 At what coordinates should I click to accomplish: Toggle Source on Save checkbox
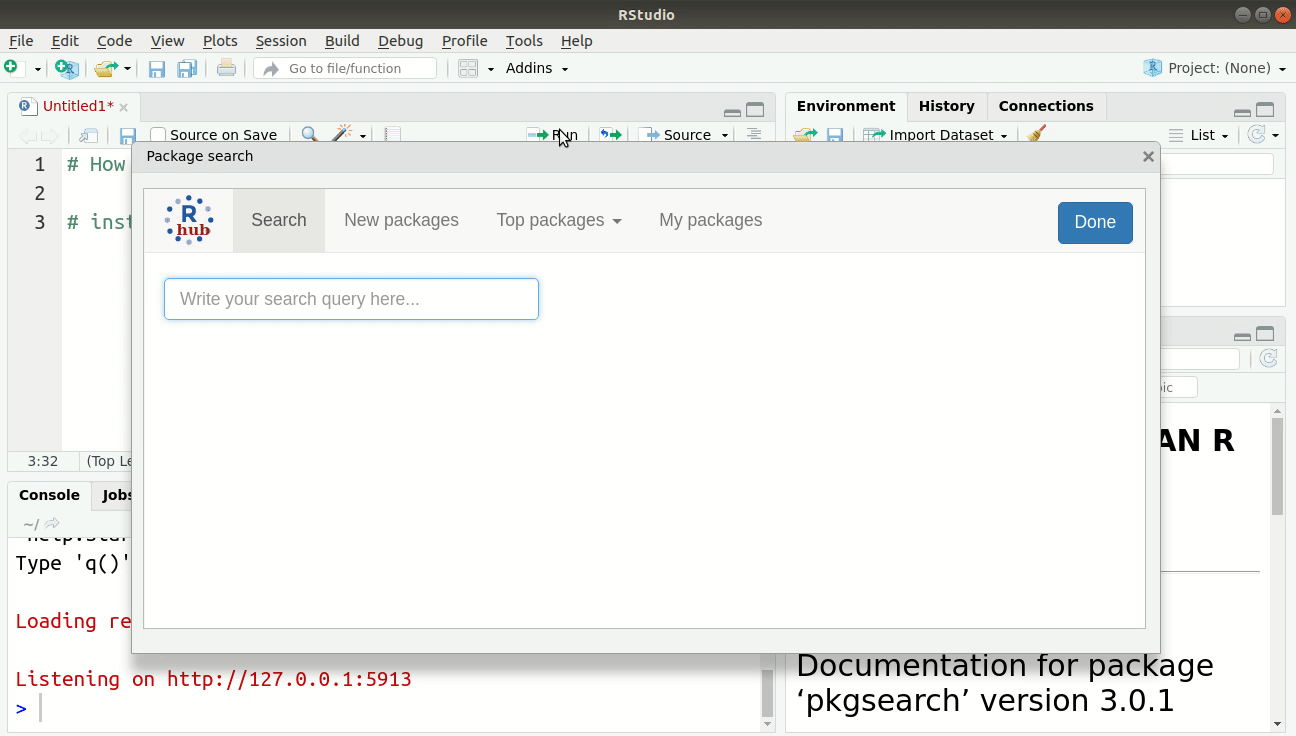click(158, 135)
